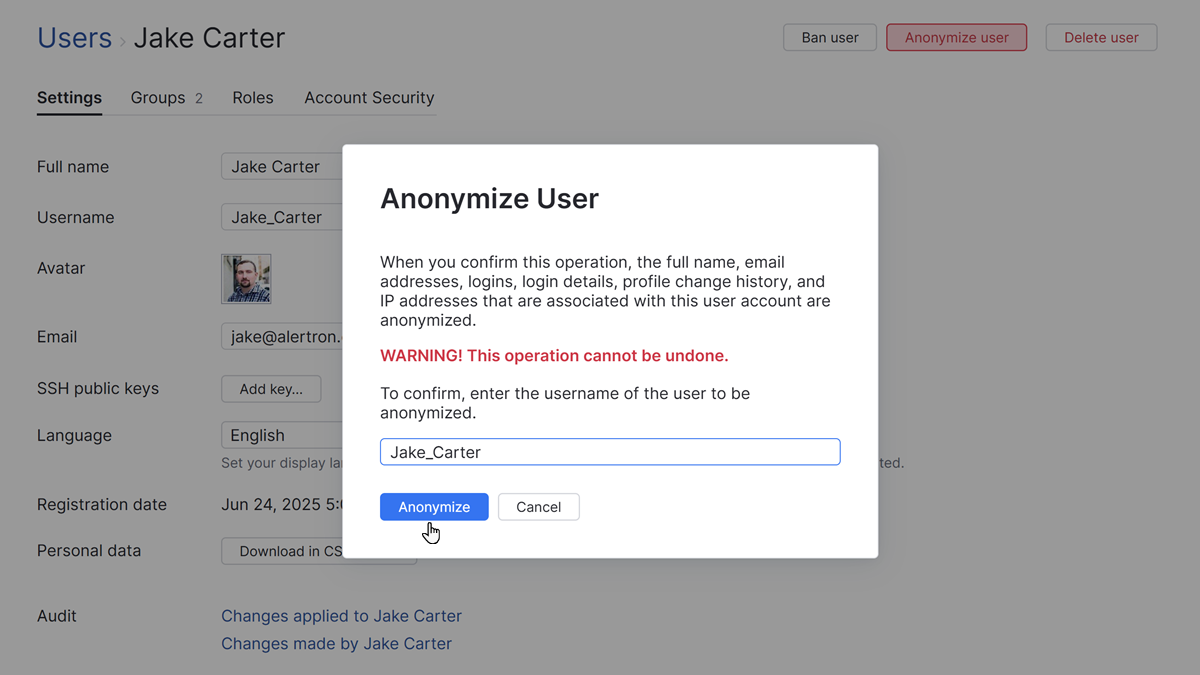Open Changes made by Jake Carter audit log
The height and width of the screenshot is (675, 1200).
[336, 643]
